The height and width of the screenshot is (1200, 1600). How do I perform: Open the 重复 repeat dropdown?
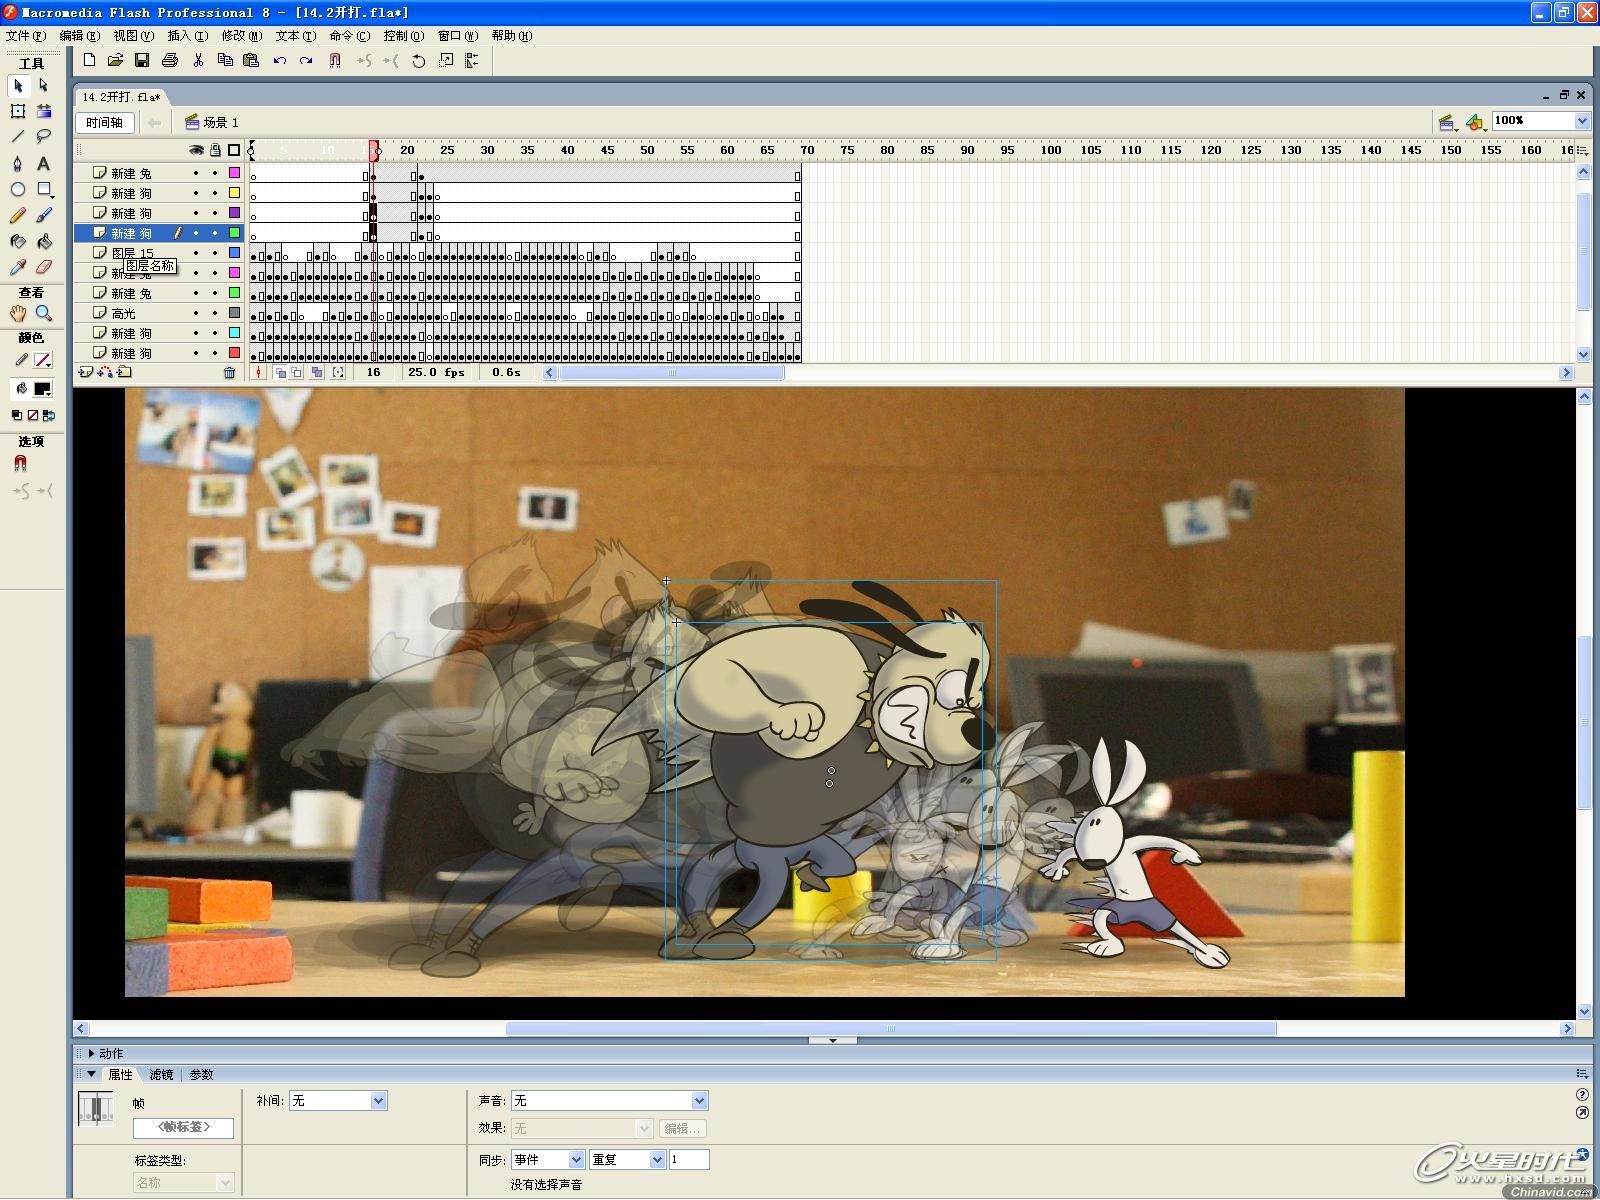(657, 1159)
